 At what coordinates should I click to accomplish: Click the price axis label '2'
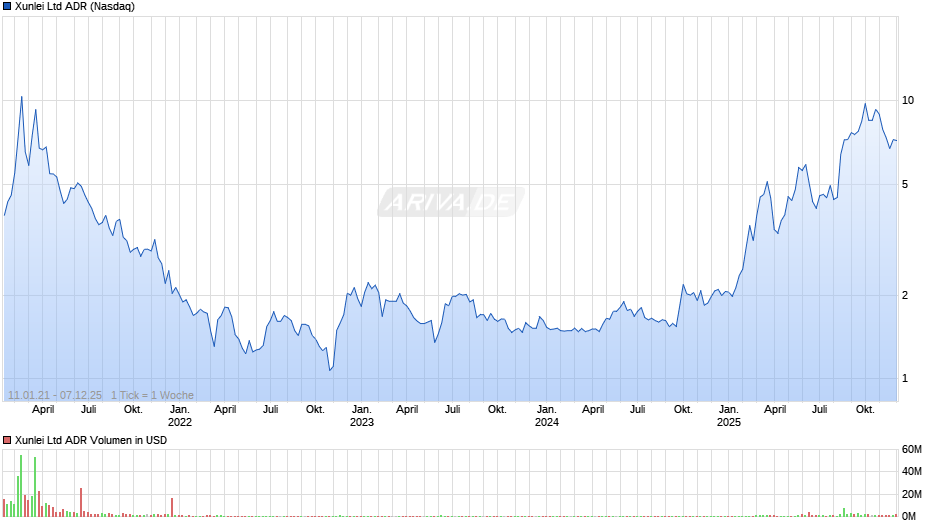coord(905,295)
